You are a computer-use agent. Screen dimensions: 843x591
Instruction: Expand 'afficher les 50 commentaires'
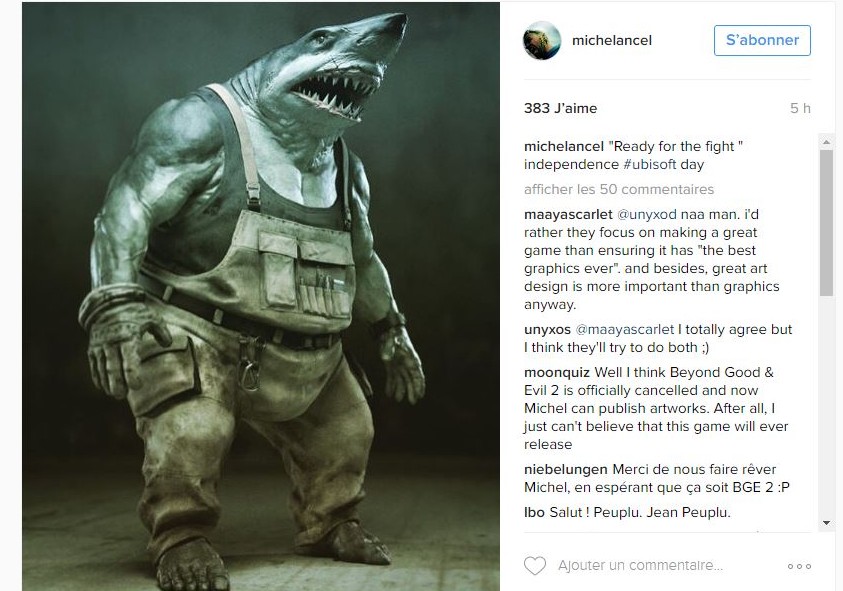(x=619, y=189)
